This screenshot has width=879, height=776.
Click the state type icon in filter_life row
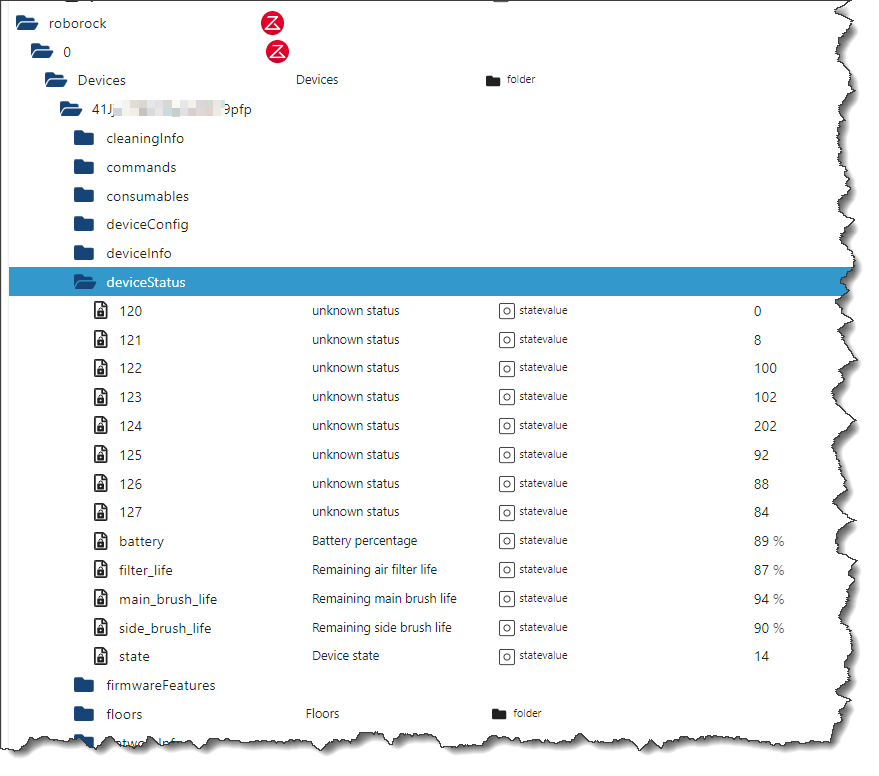[506, 570]
